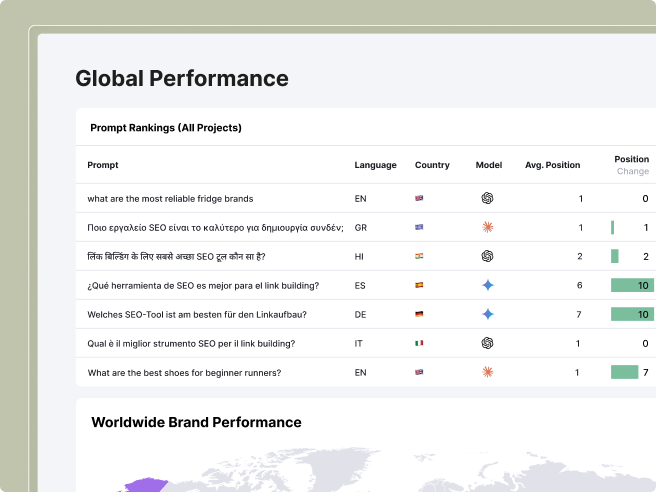
Task: Click the Gemini icon in the Spanish prompt row
Action: pyautogui.click(x=488, y=285)
